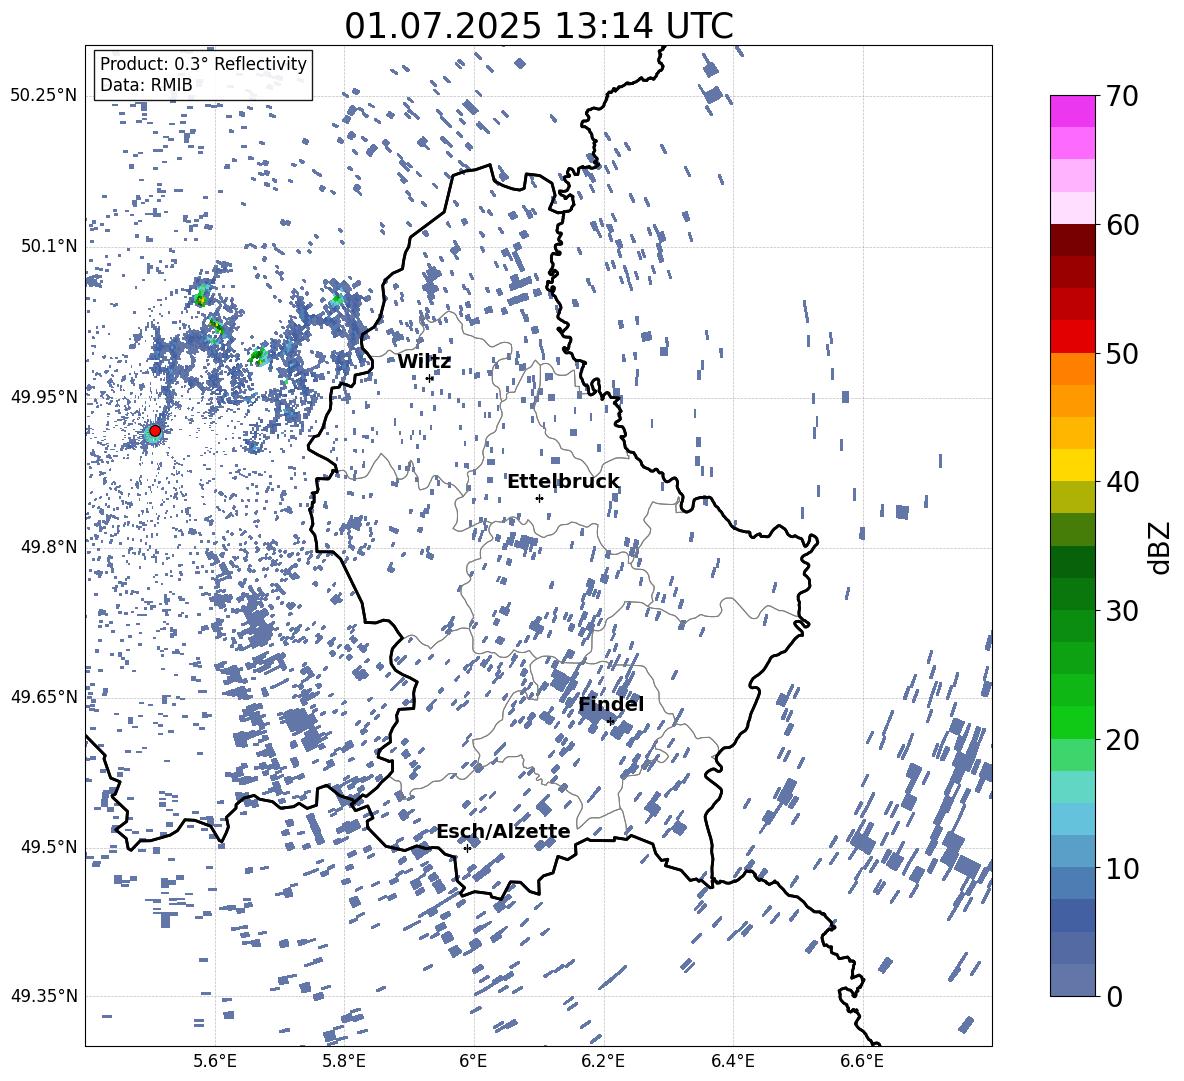
Task: Click the 50.25°N latitude label
Action: pos(44,96)
